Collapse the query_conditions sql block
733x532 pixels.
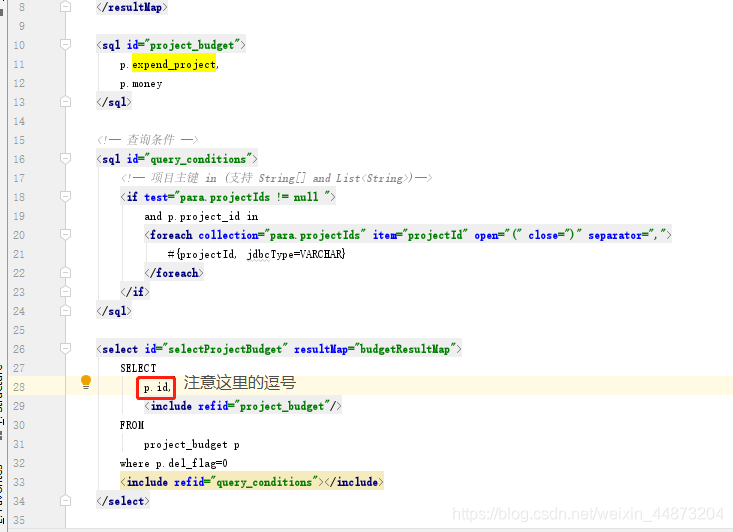[x=66, y=158]
